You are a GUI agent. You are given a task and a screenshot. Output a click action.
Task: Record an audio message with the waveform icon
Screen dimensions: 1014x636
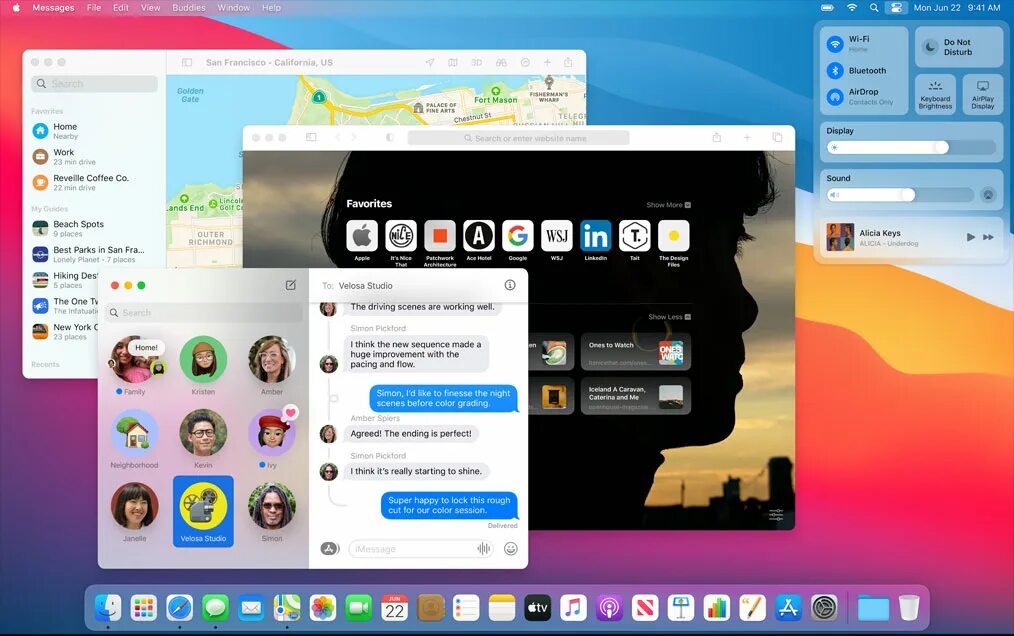[483, 548]
